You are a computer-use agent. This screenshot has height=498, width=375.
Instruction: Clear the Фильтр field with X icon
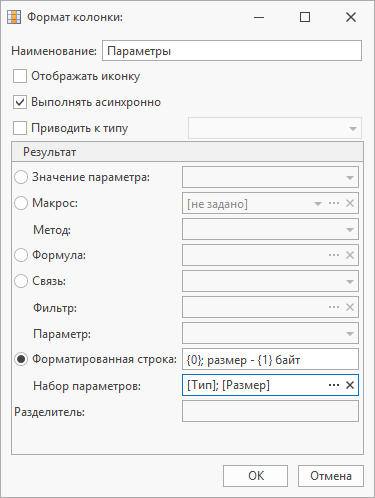350,307
